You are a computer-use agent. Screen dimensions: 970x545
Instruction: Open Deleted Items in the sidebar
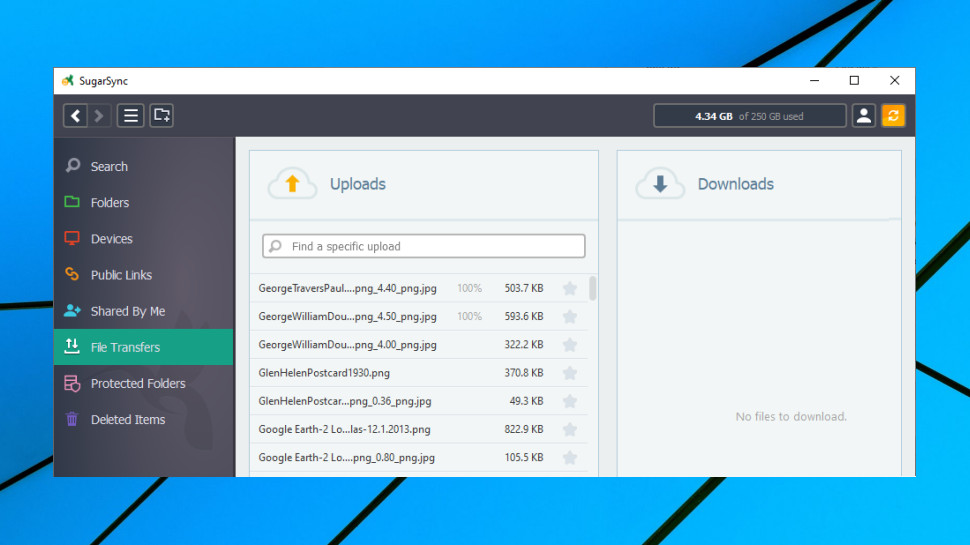click(144, 419)
